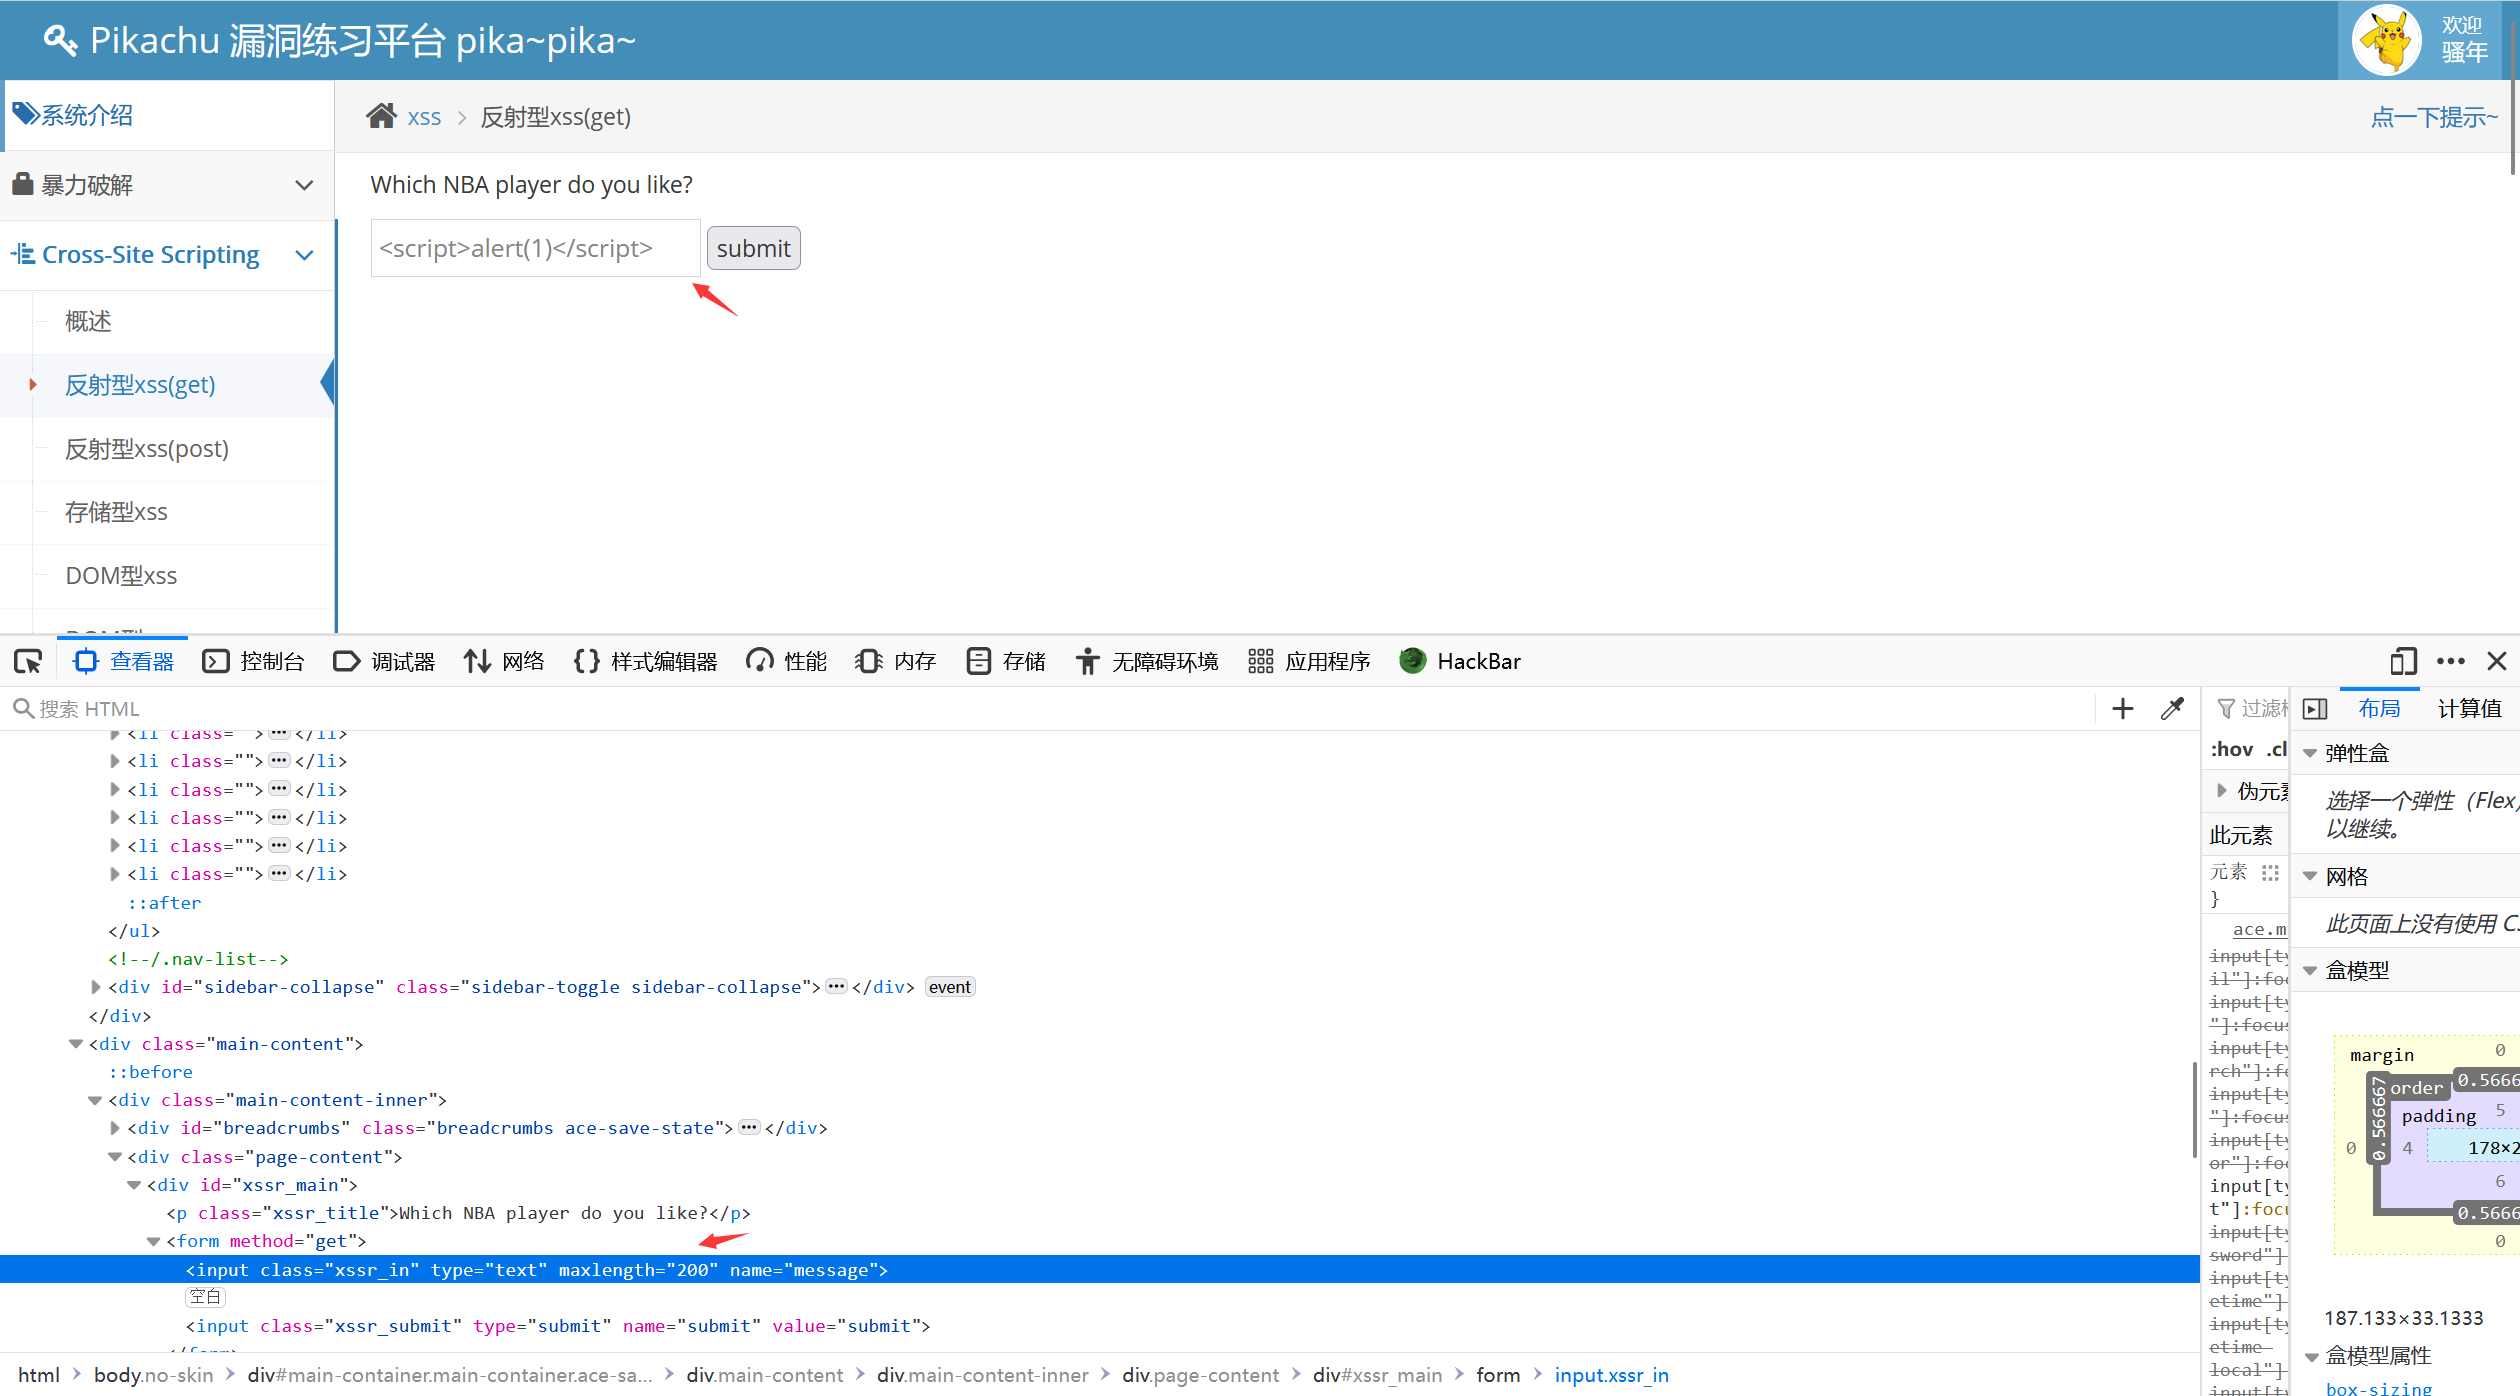
Task: Click the Pikachu avatar in header
Action: (2387, 41)
